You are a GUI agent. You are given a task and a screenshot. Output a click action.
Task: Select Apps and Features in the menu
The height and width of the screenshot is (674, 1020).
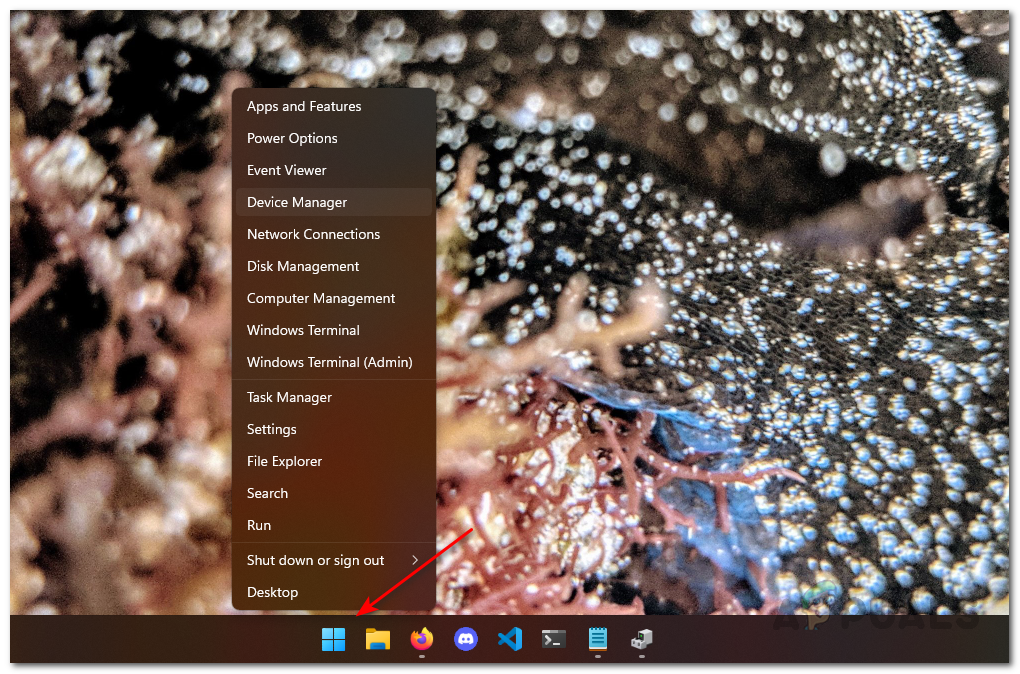point(334,106)
